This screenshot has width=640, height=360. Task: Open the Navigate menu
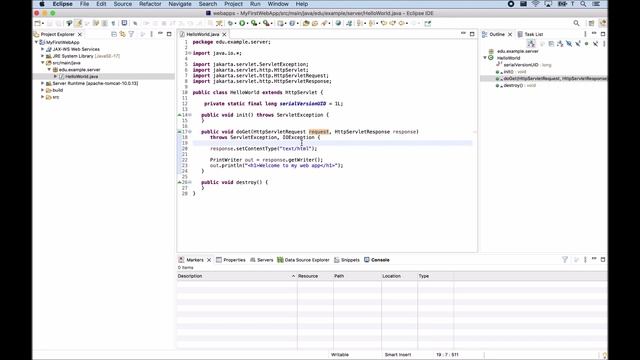pos(180,4)
